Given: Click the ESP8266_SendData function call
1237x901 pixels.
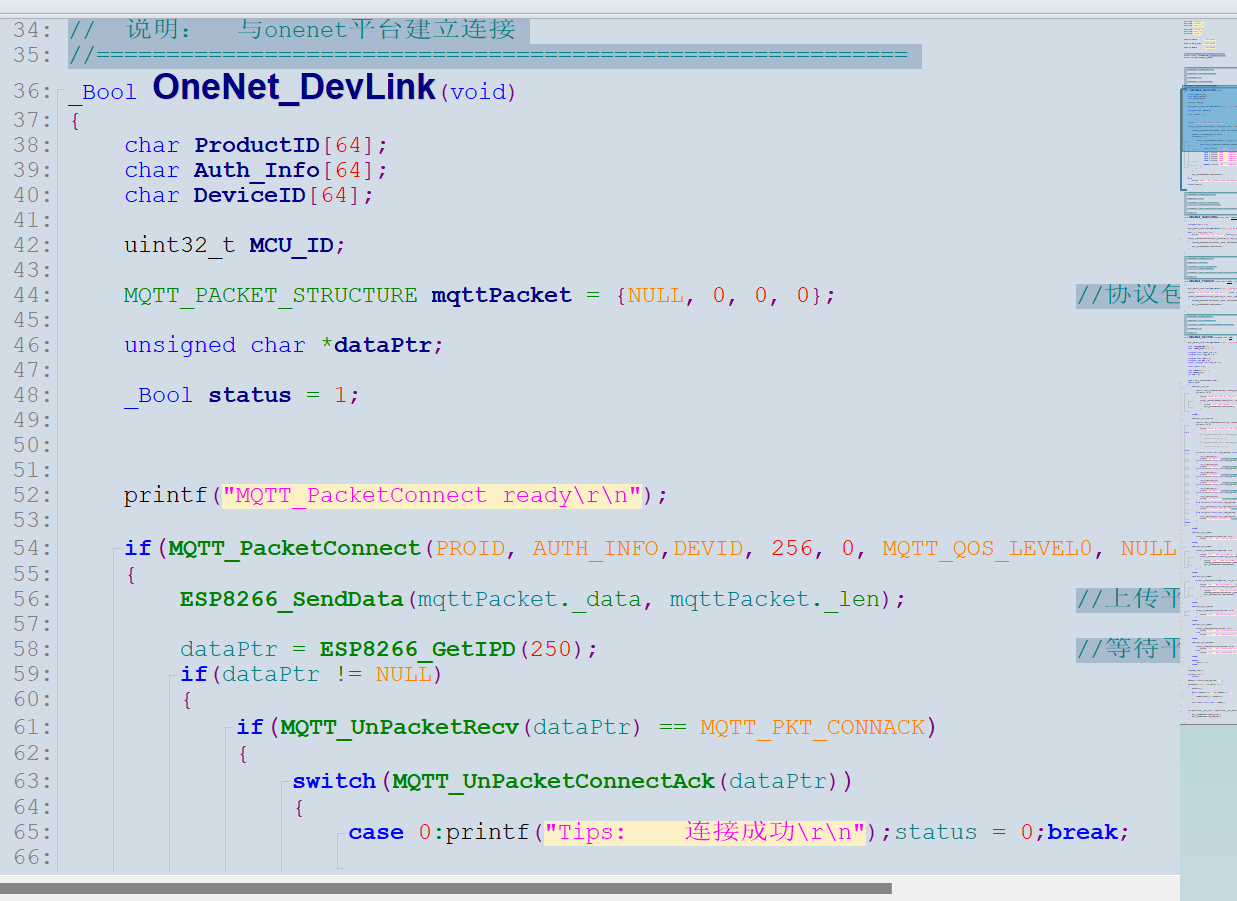Looking at the screenshot, I should tap(292, 599).
